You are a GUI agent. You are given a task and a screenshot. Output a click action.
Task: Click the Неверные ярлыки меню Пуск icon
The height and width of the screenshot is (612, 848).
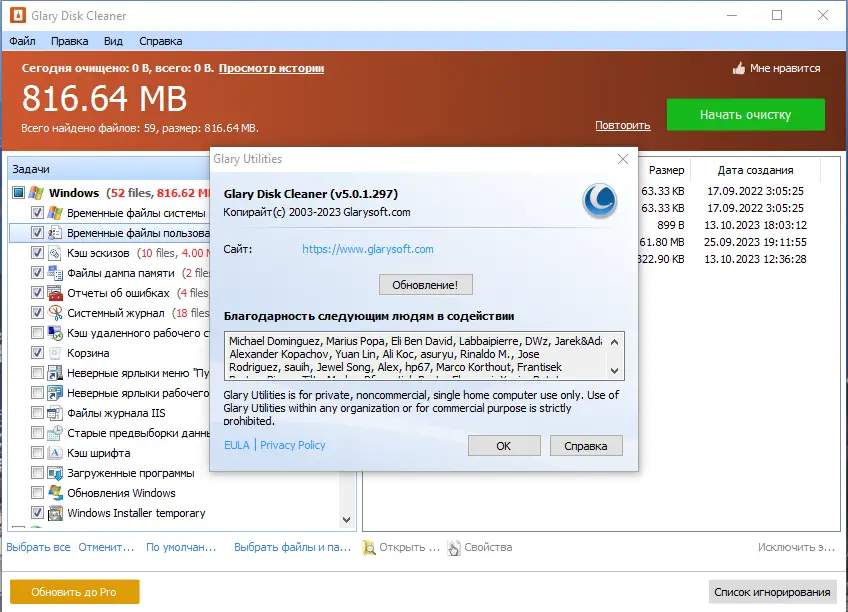55,373
